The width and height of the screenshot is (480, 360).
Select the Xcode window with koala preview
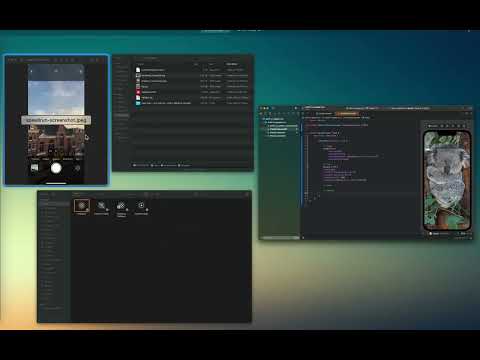(x=366, y=173)
